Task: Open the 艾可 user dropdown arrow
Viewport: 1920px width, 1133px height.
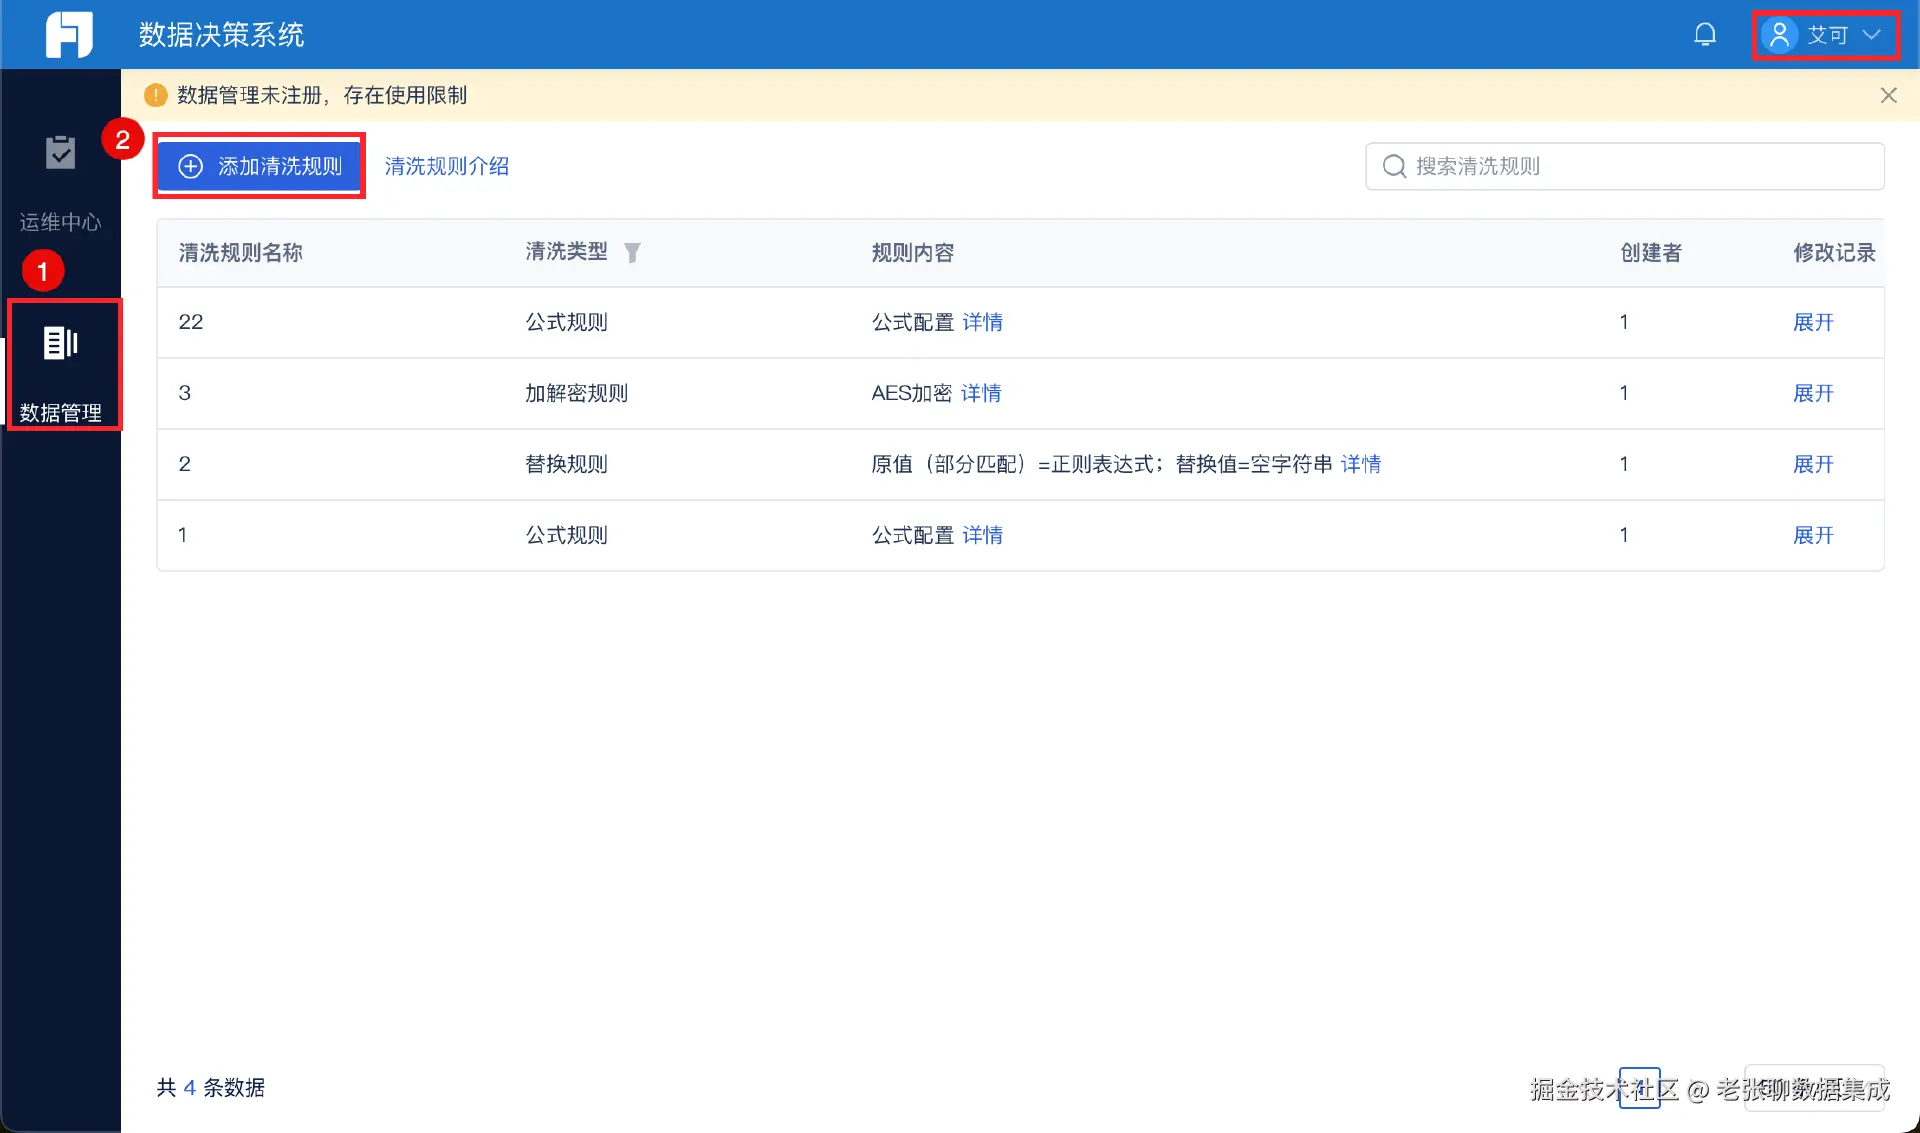Action: (1872, 35)
